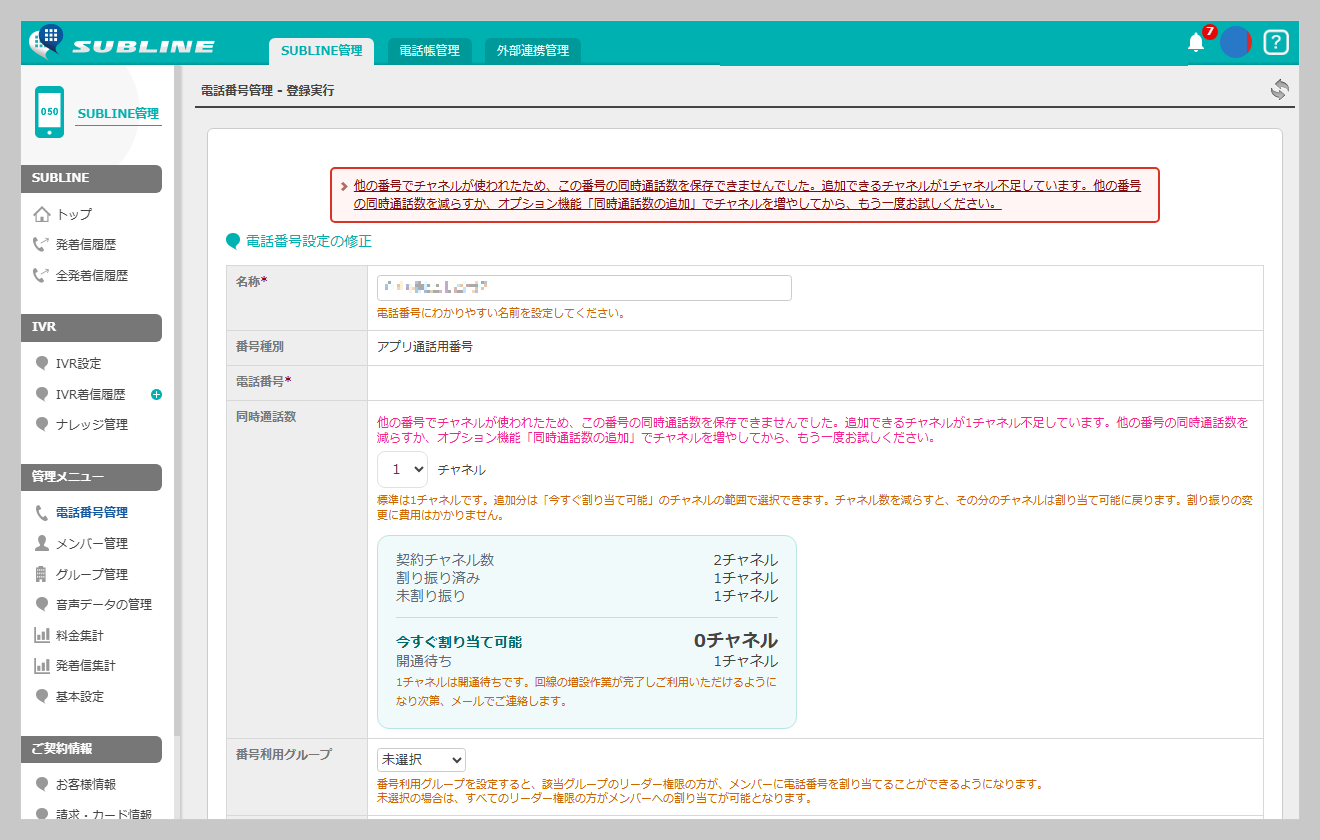Image resolution: width=1320 pixels, height=840 pixels.
Task: Open the 番号利用グループ dropdown
Action: coord(421,760)
